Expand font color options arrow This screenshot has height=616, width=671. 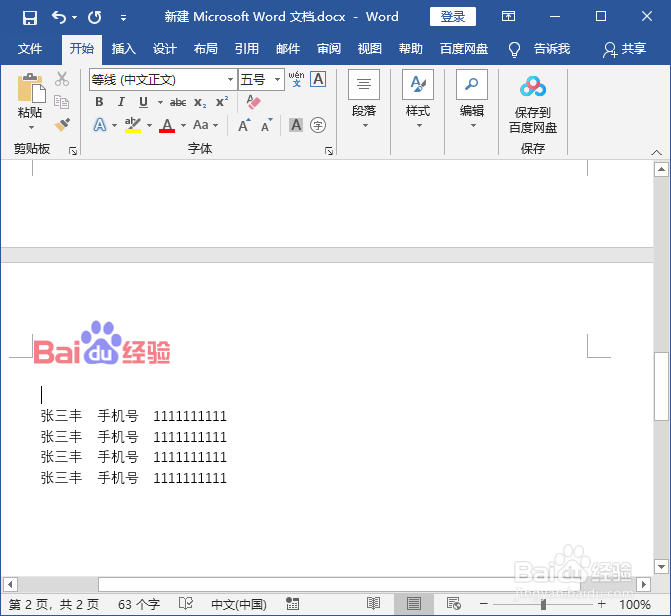[183, 125]
